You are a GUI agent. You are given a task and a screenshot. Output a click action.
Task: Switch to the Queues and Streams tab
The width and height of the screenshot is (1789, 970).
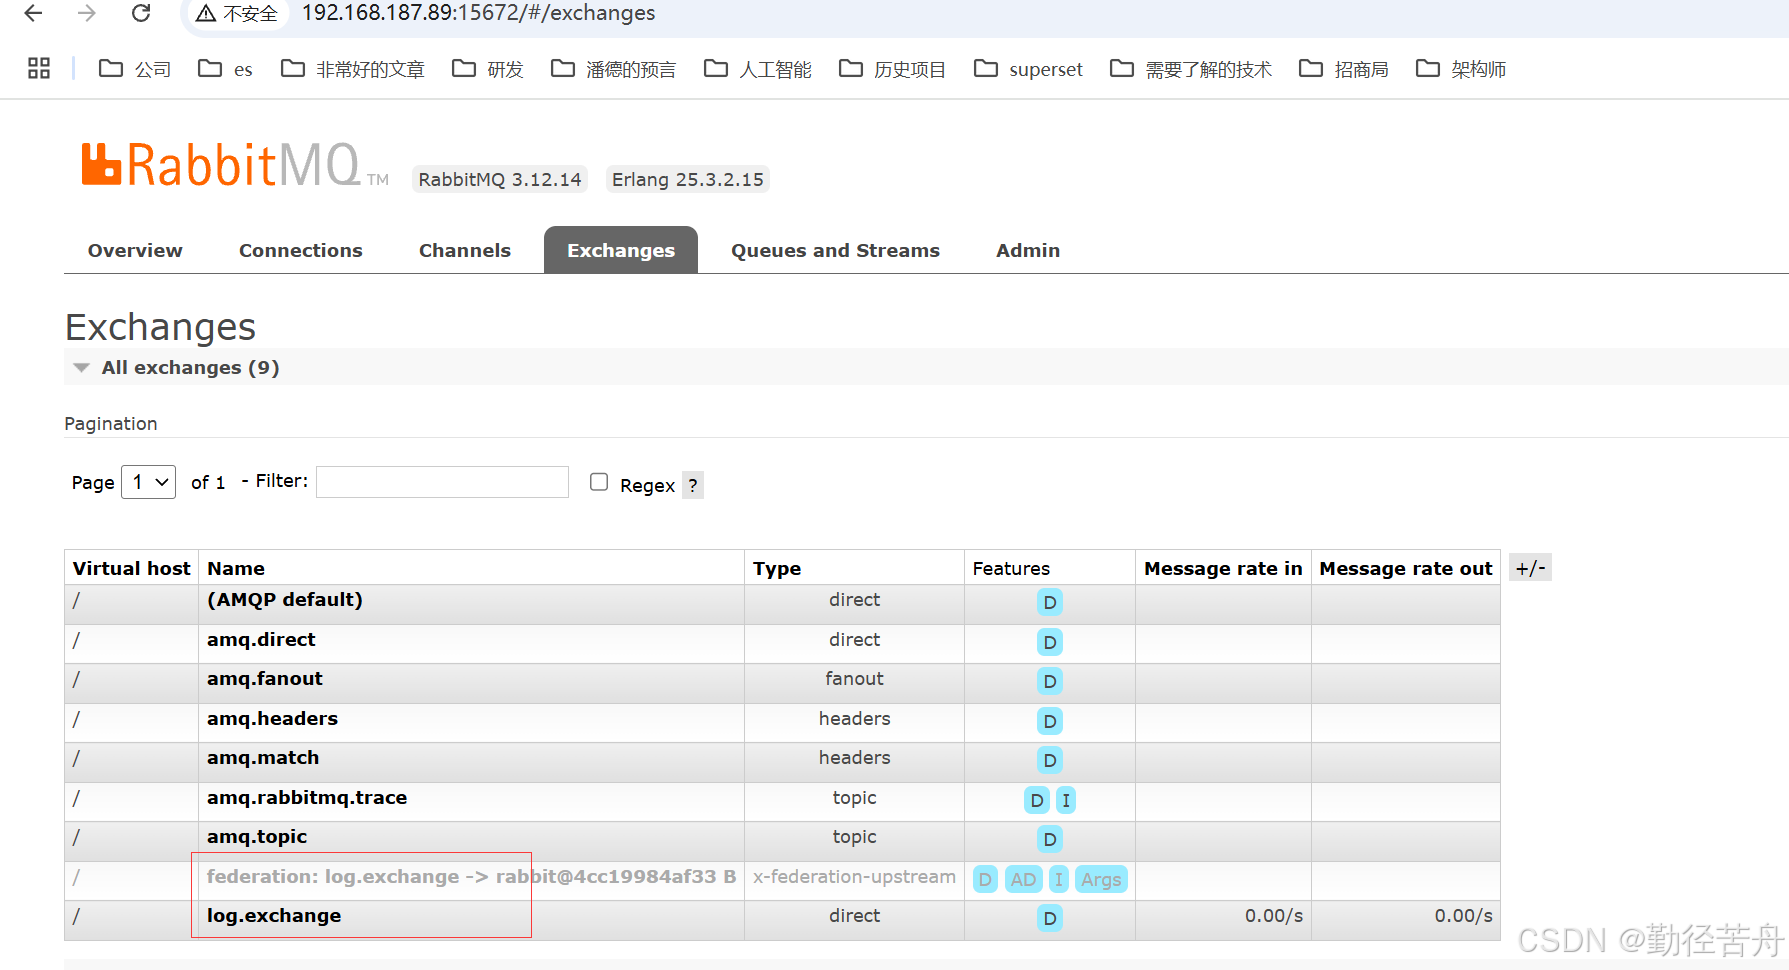point(835,250)
